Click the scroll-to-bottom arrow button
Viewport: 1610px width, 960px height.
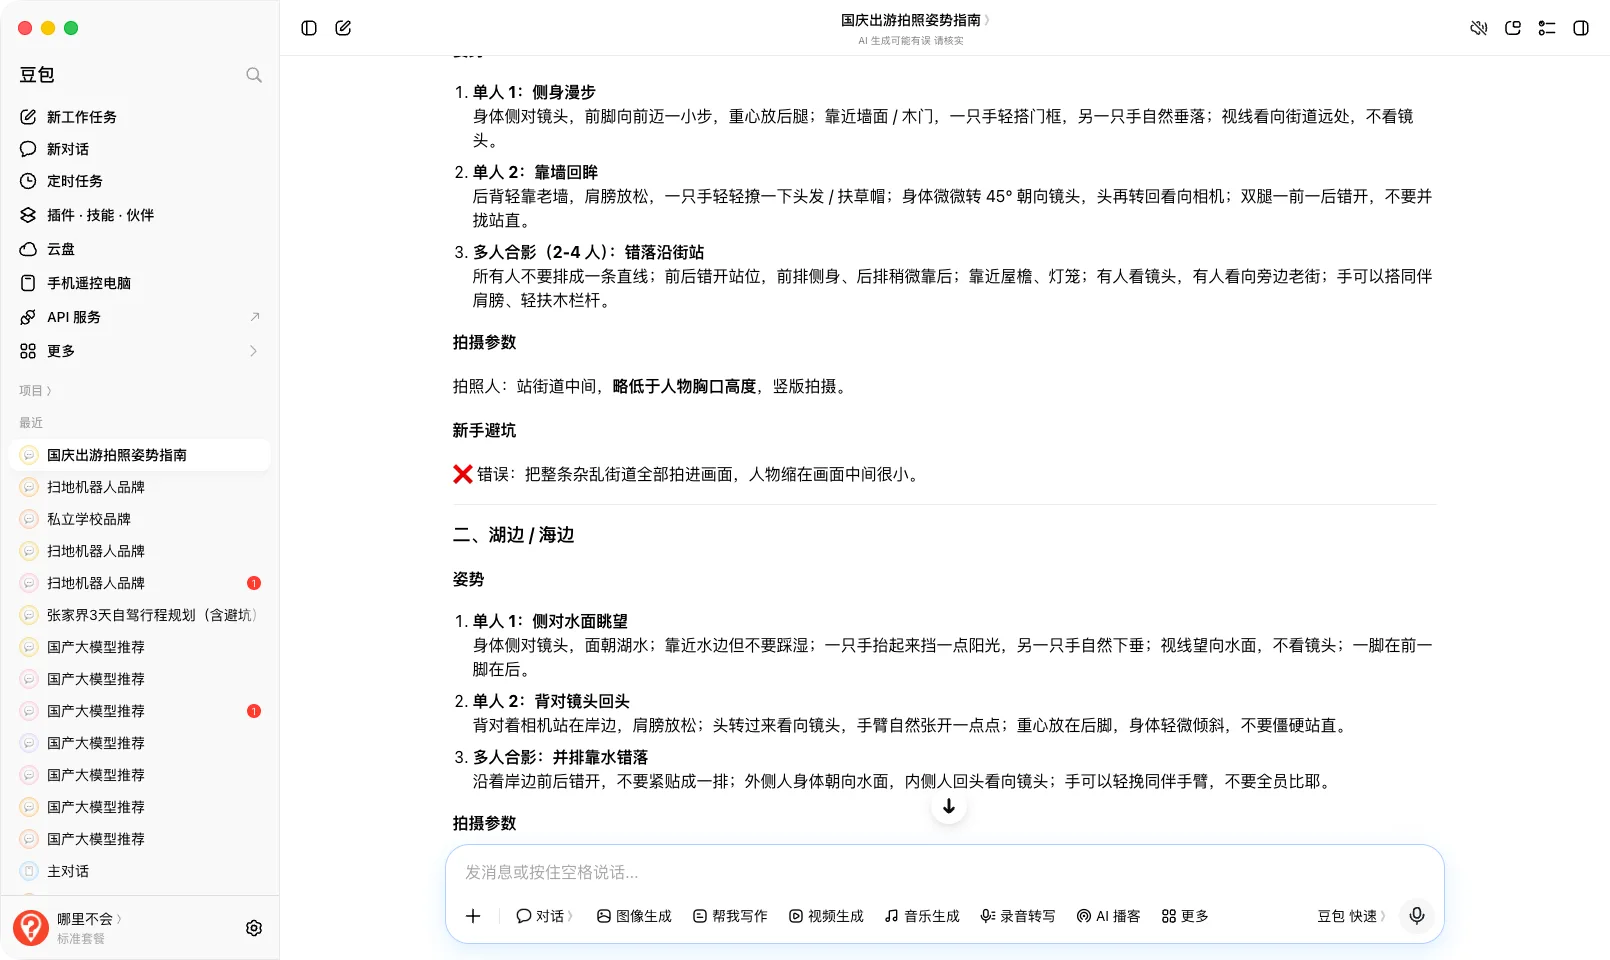949,806
